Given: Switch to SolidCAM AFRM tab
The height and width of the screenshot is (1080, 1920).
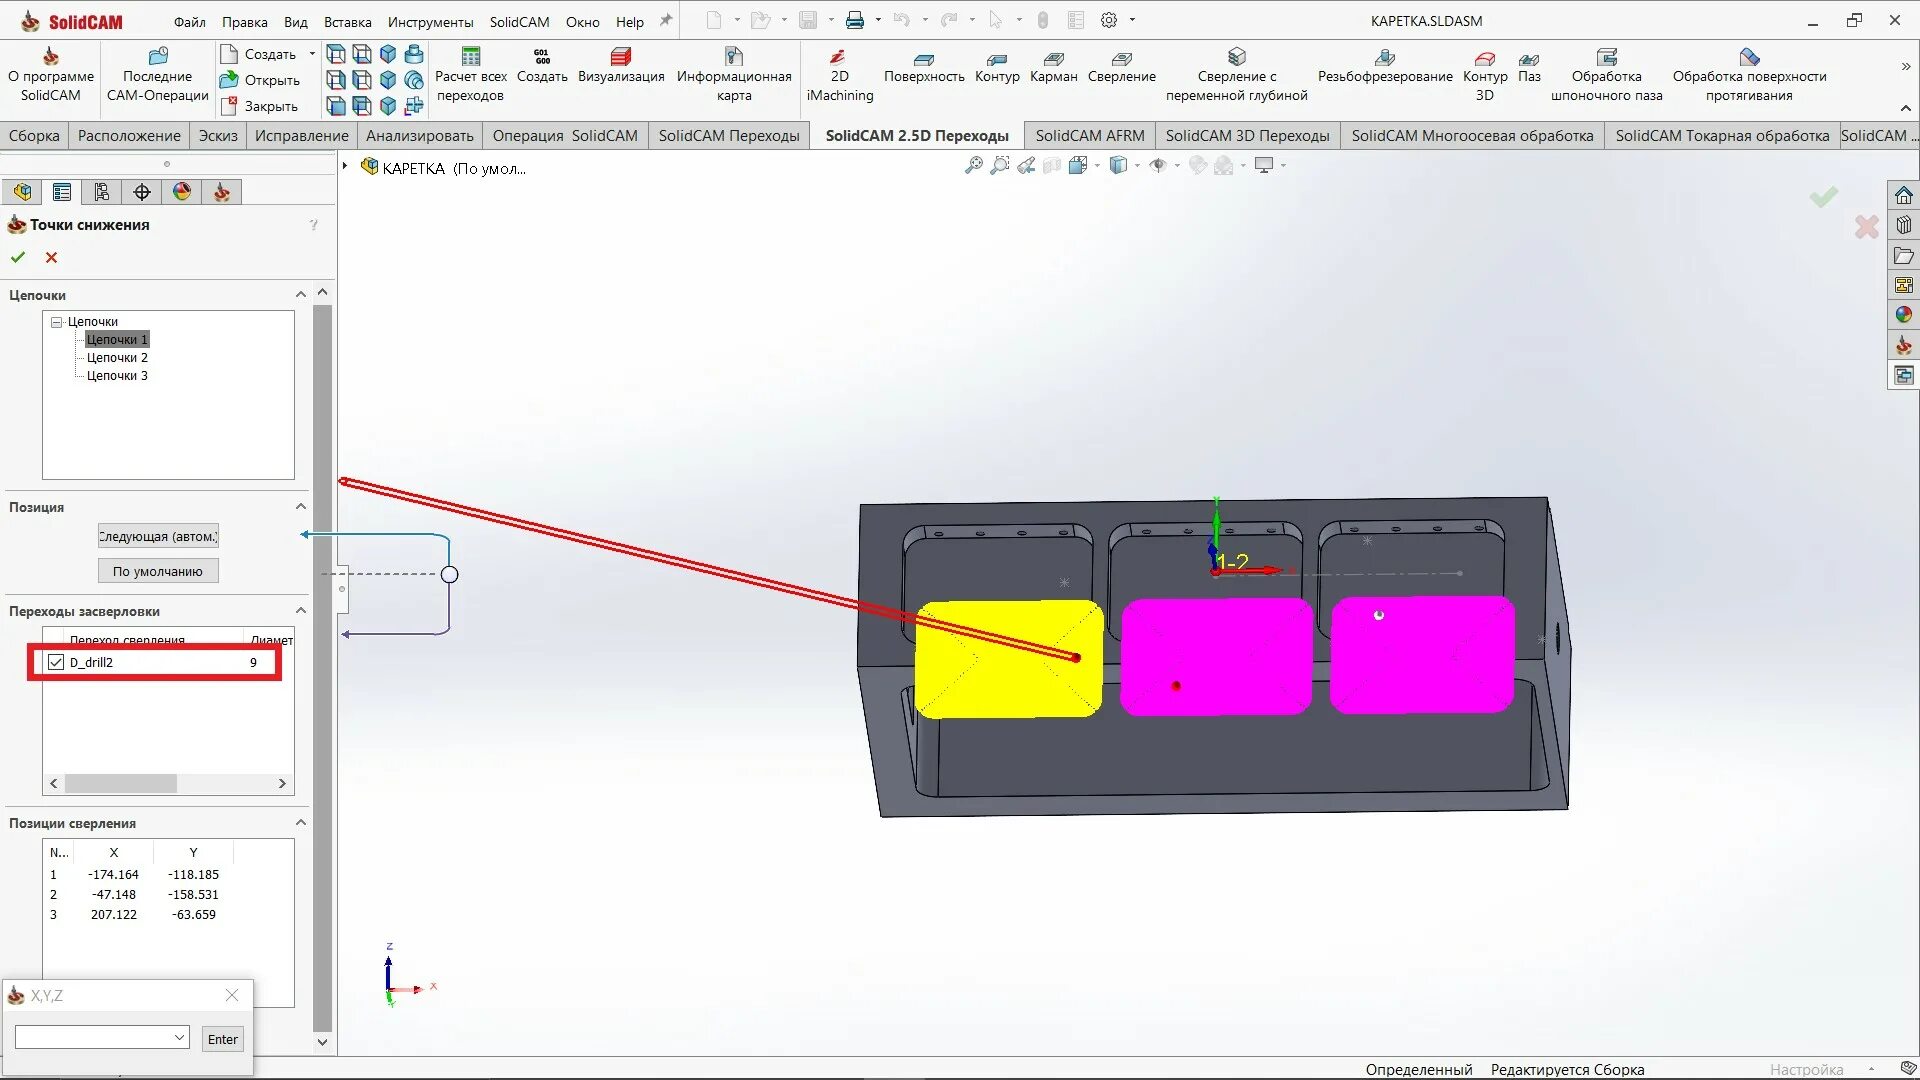Looking at the screenshot, I should pyautogui.click(x=1090, y=136).
